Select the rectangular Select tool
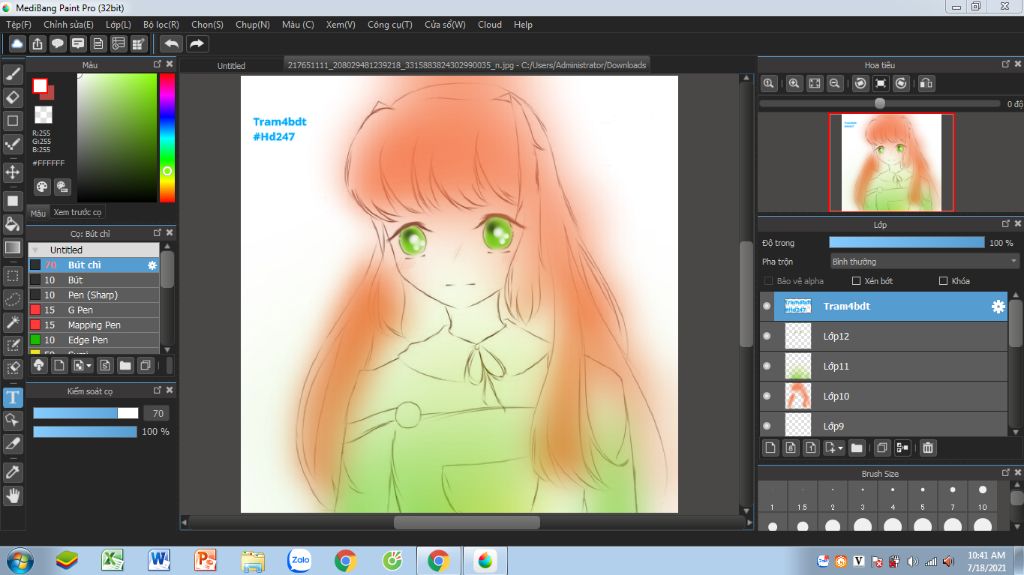1024x575 pixels. [12, 276]
